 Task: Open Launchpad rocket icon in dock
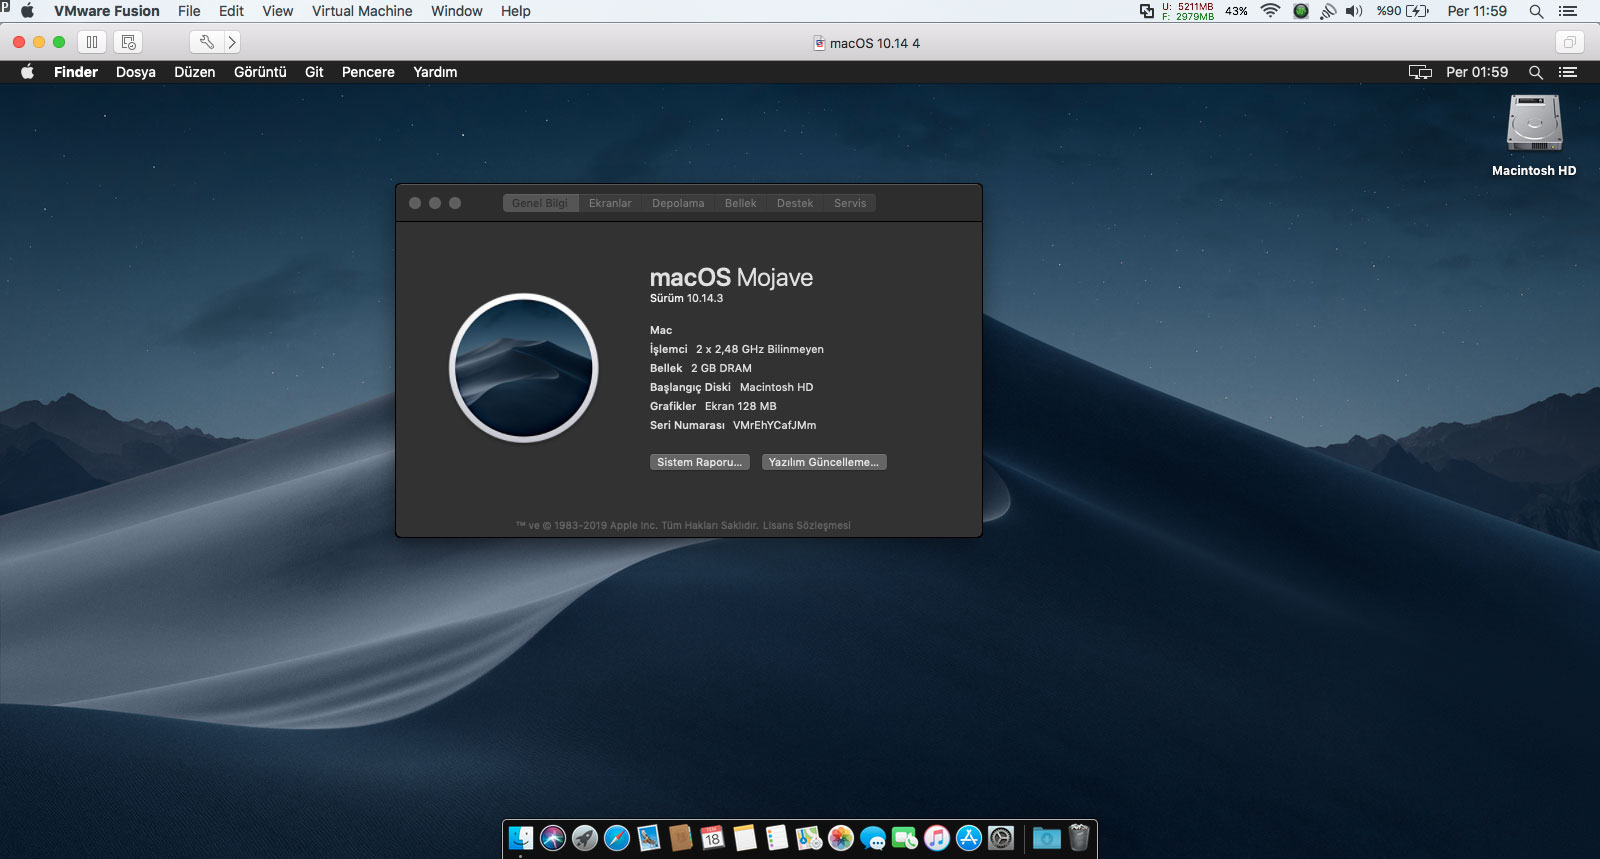coord(585,838)
